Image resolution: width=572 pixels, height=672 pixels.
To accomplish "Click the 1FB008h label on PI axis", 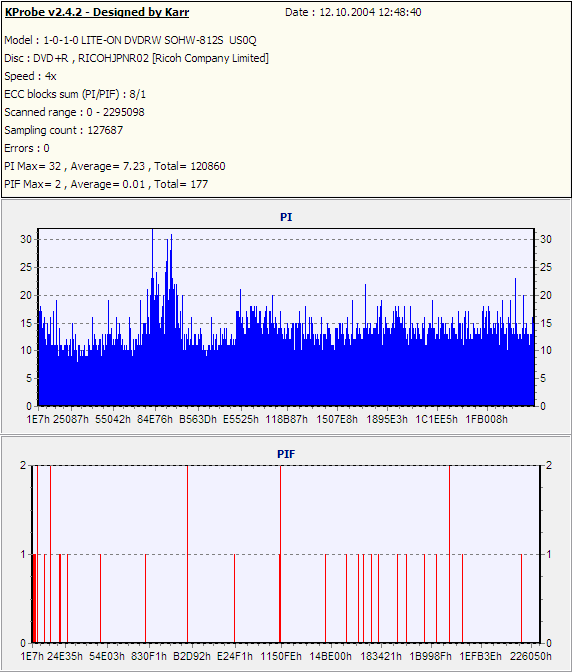I will click(x=486, y=419).
